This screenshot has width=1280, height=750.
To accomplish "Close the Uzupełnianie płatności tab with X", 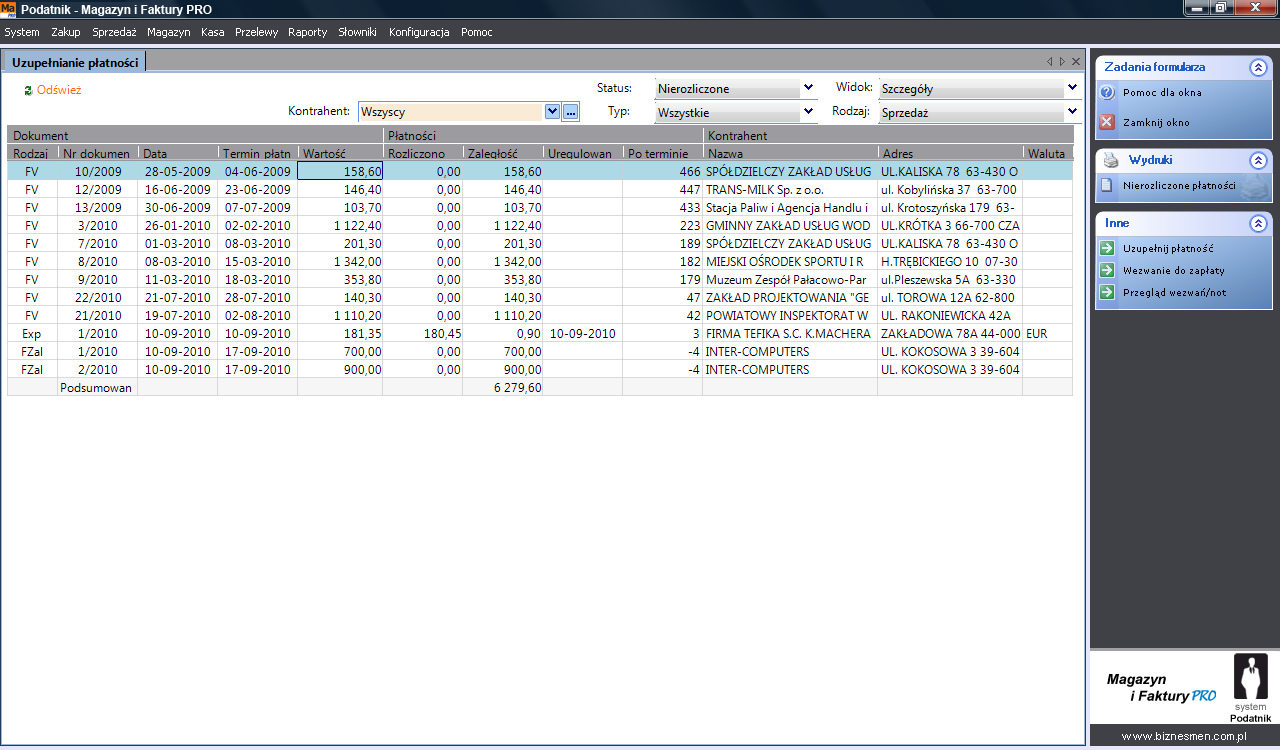I will point(1076,62).
